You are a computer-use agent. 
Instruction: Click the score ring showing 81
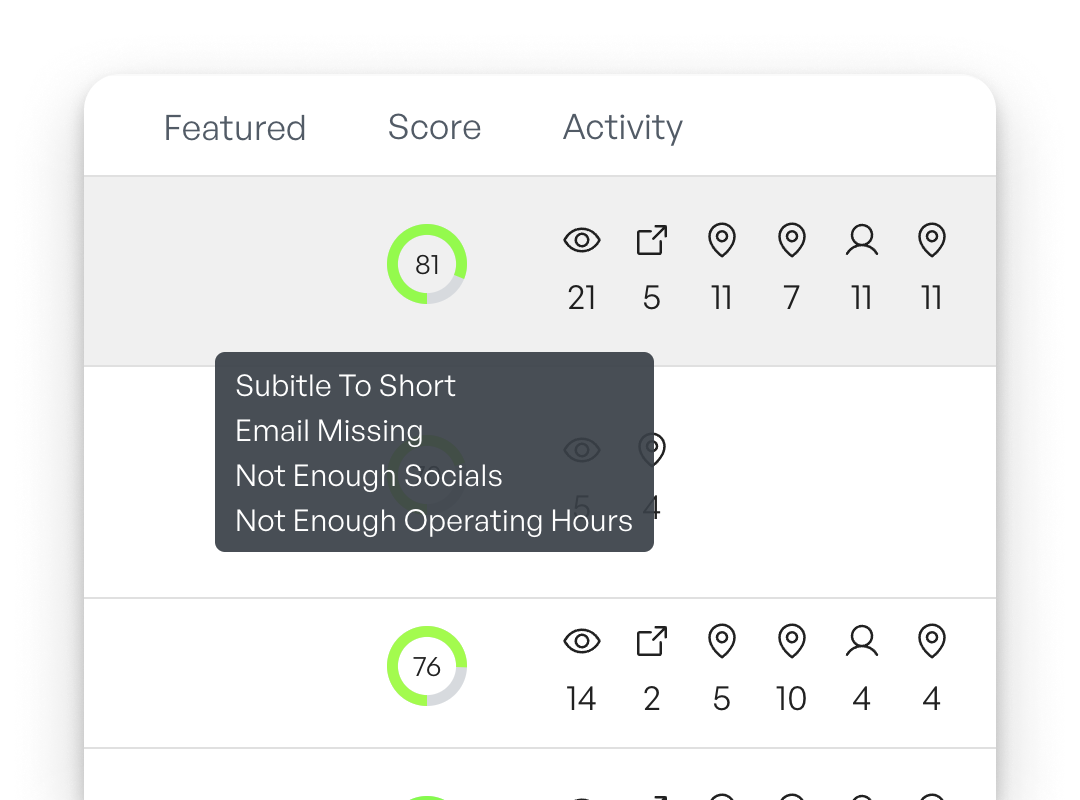coord(427,264)
